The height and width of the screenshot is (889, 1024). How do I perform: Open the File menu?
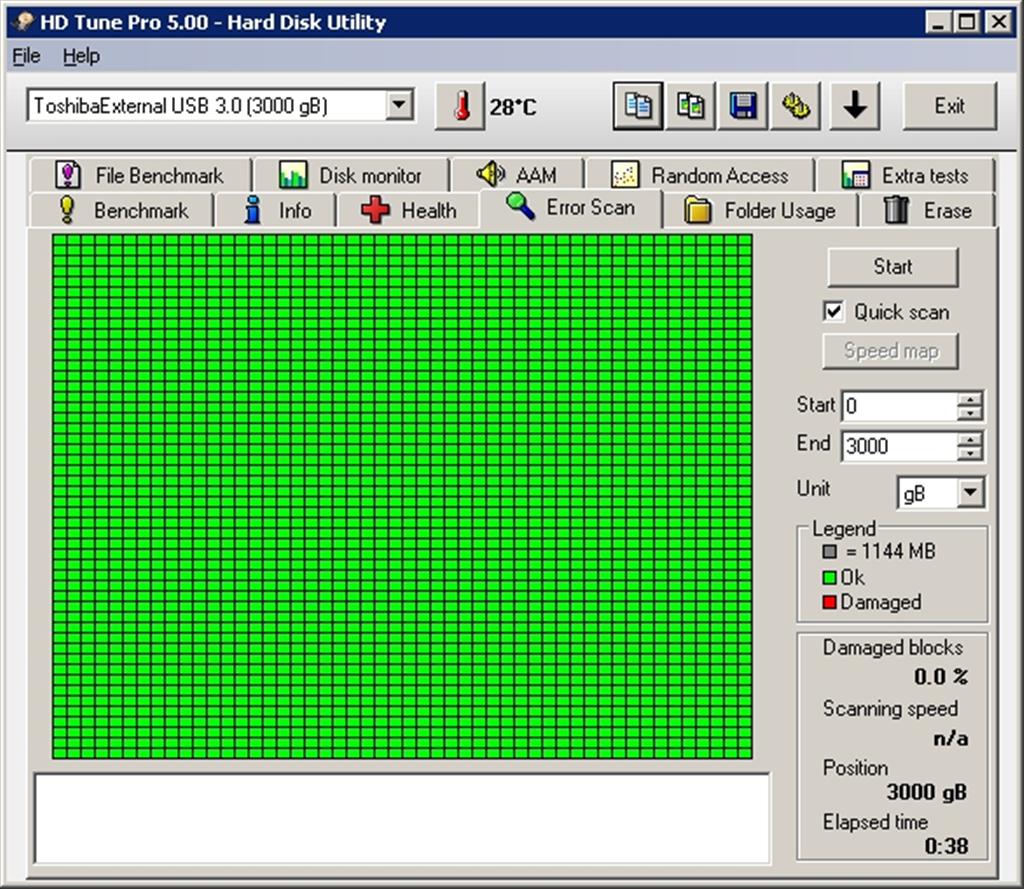coord(27,56)
